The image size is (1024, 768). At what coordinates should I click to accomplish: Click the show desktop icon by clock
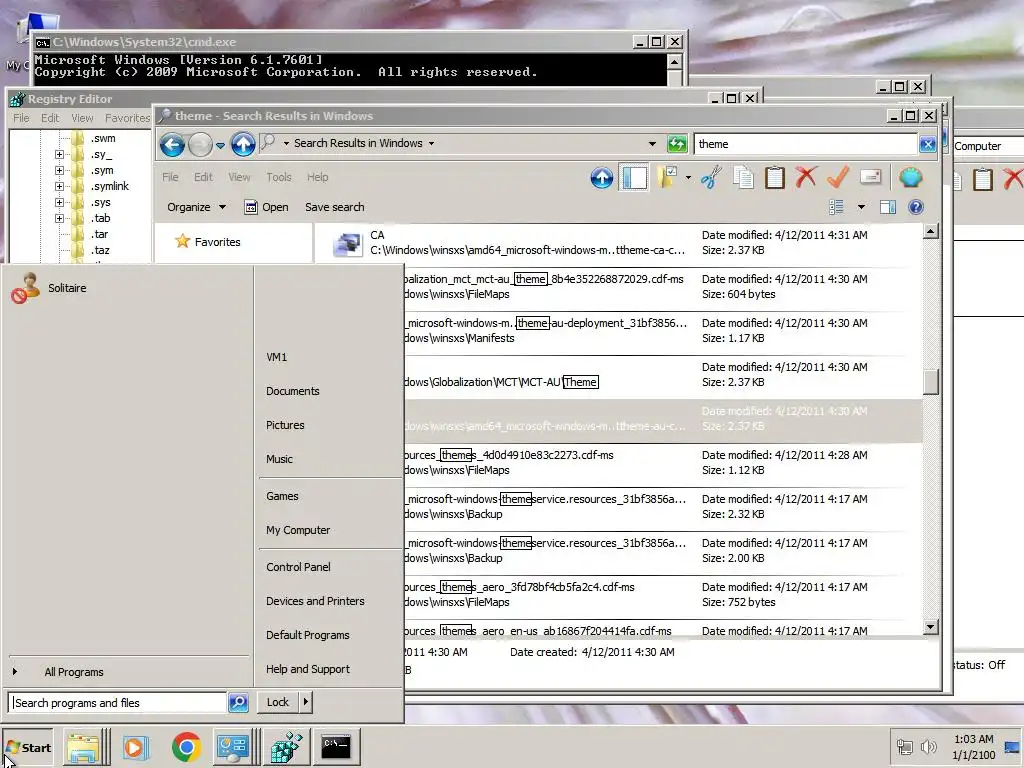(x=1012, y=747)
